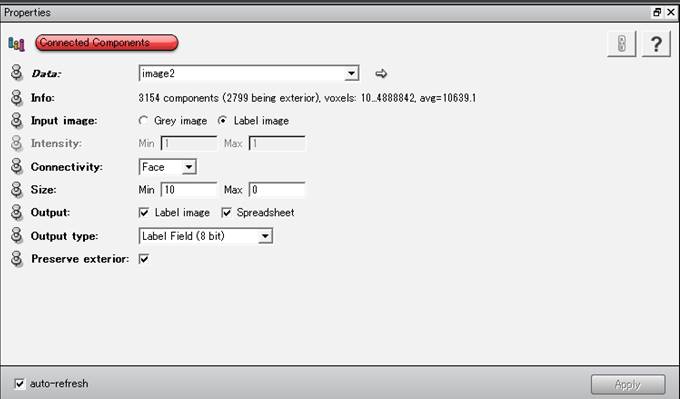Click the Intensity Max field

coord(277,143)
